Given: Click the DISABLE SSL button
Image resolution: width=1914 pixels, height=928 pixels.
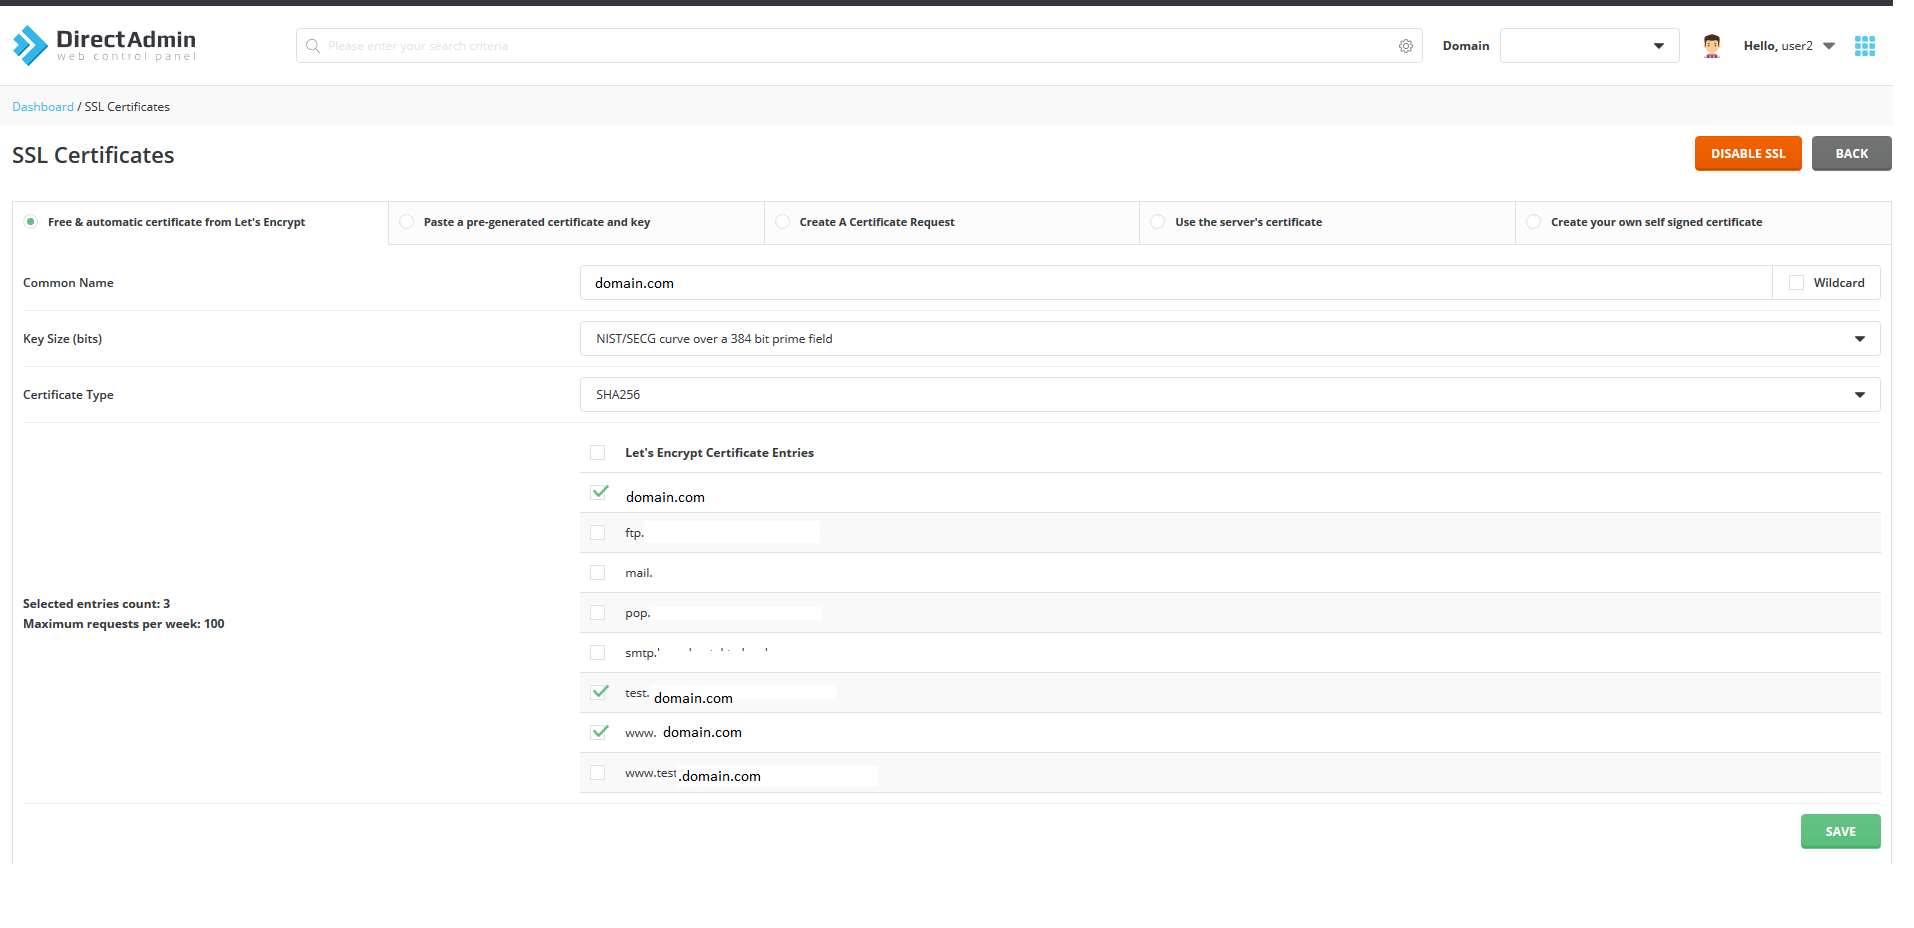Looking at the screenshot, I should coord(1747,154).
